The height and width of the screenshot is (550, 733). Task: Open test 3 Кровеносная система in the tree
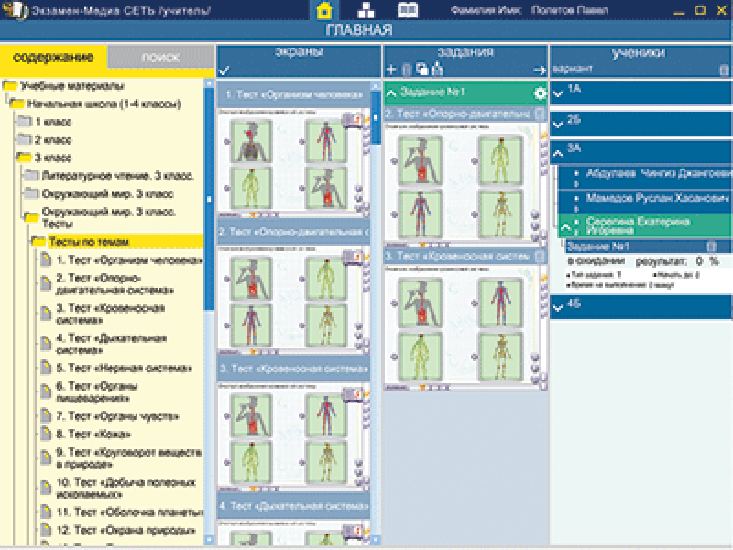coord(110,314)
